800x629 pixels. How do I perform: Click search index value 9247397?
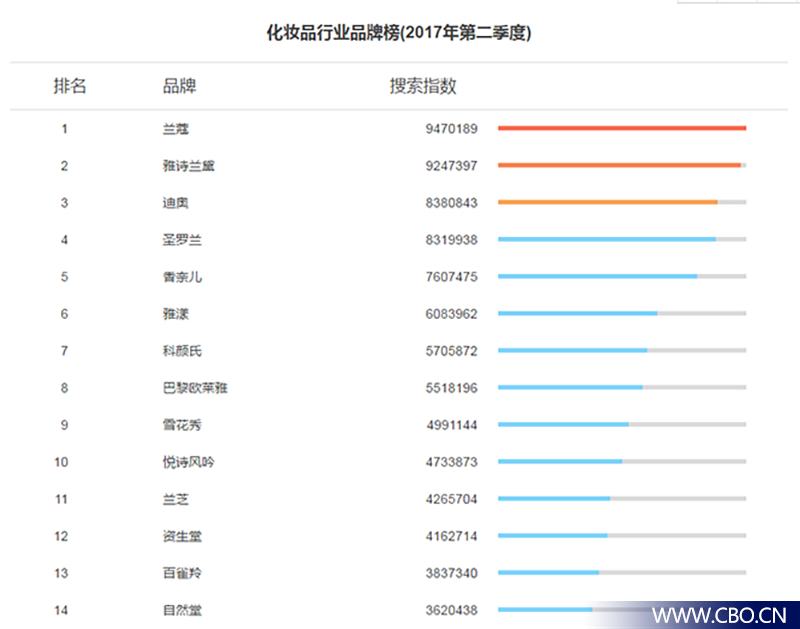452,166
